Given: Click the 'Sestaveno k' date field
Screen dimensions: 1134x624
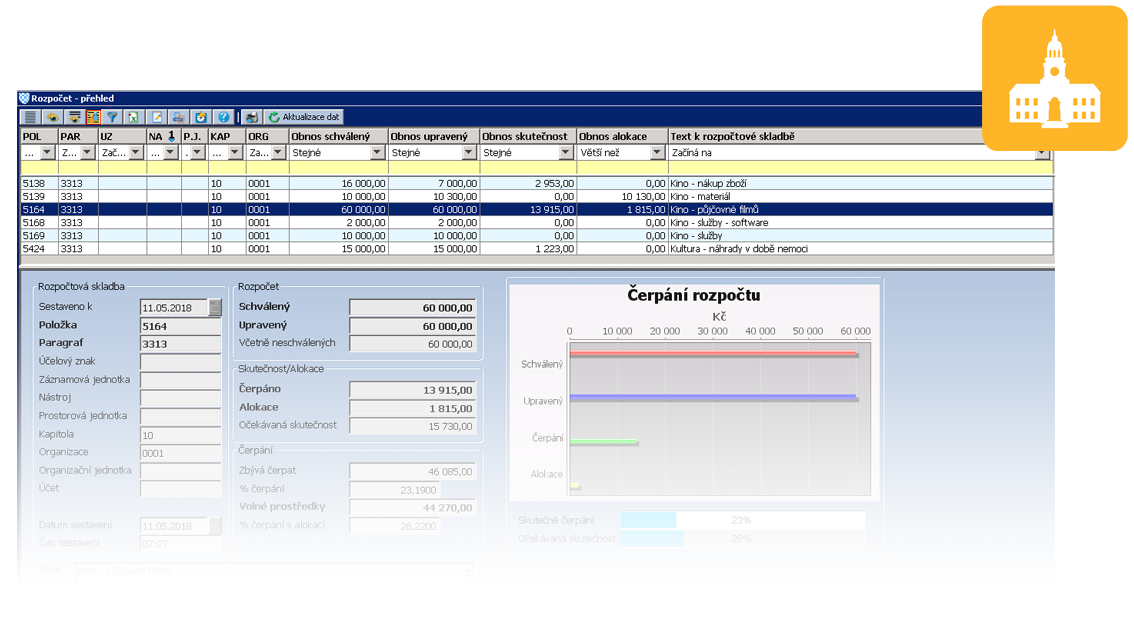Looking at the screenshot, I should 174,307.
